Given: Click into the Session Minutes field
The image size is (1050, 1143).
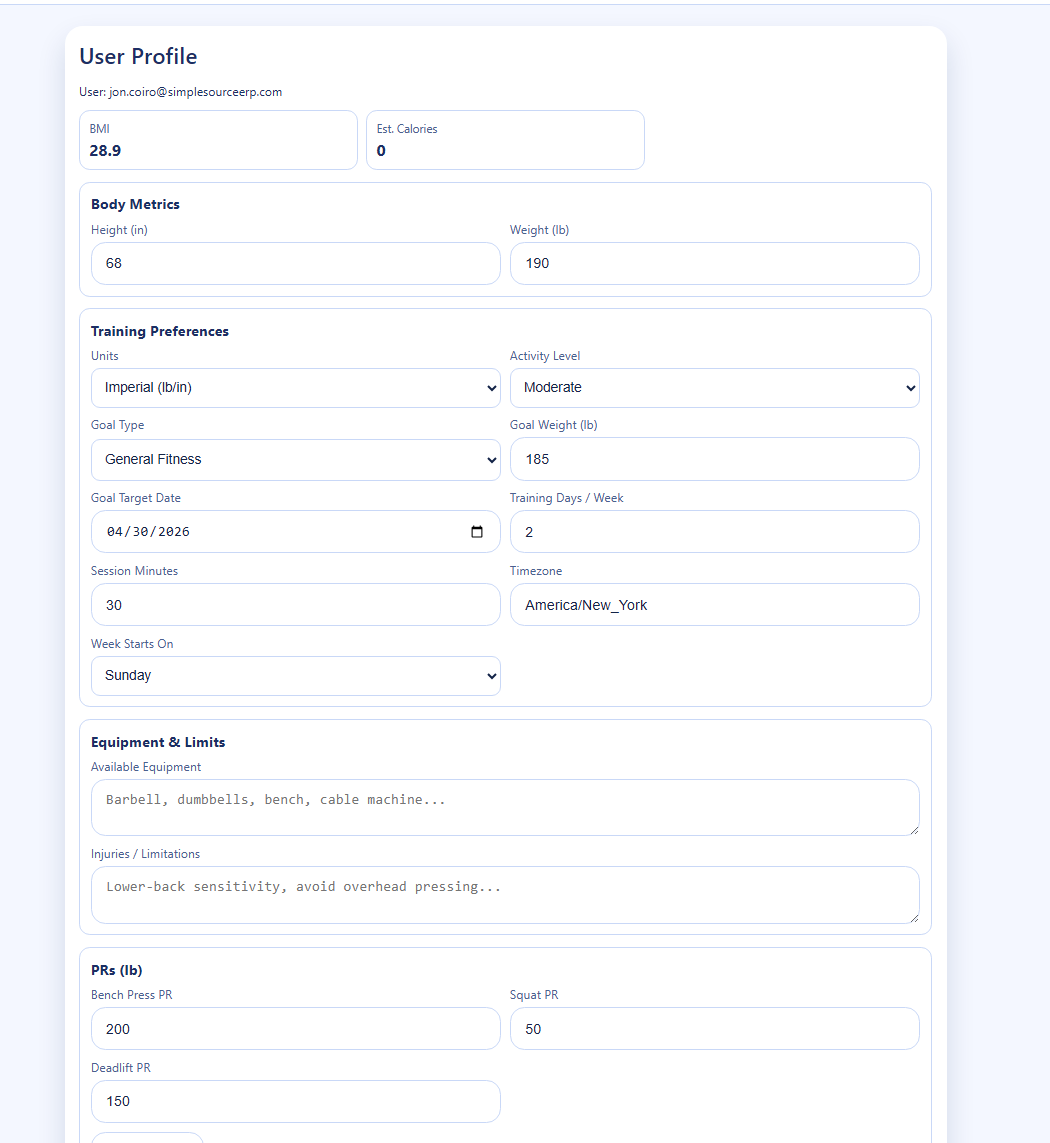Looking at the screenshot, I should point(295,605).
